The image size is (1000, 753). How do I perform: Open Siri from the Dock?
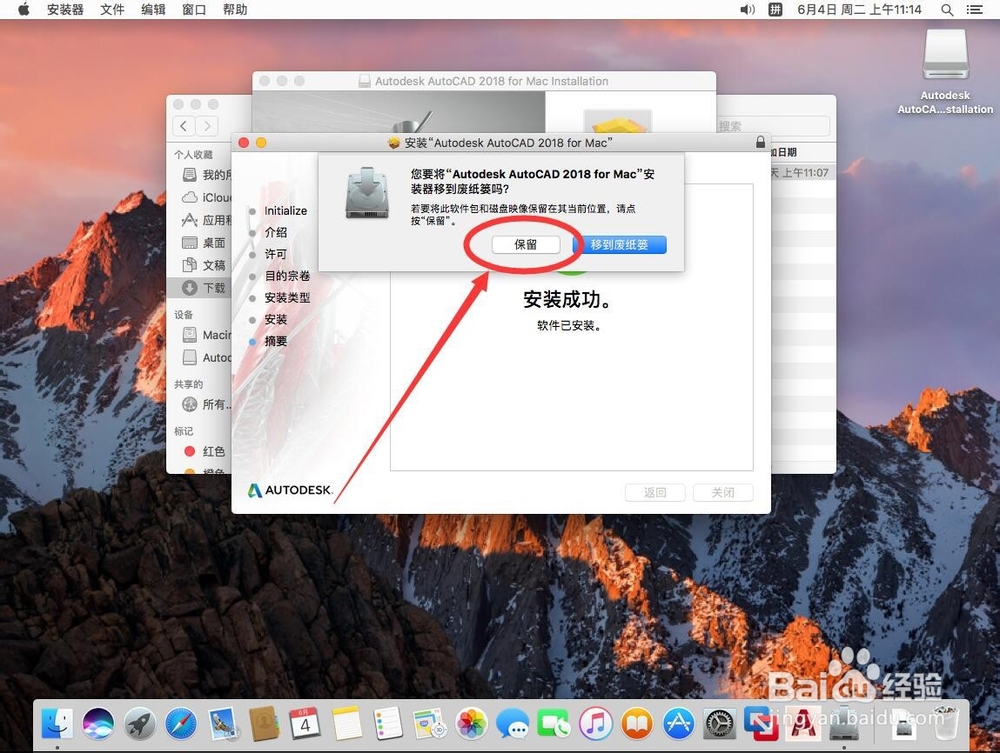pyautogui.click(x=98, y=724)
